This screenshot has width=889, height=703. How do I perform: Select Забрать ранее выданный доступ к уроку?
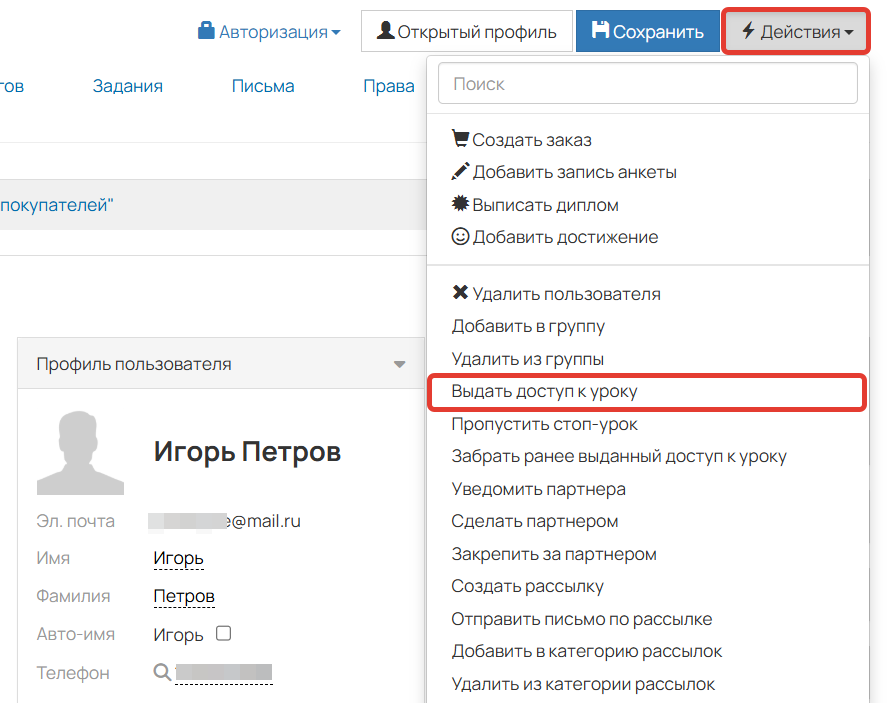pyautogui.click(x=619, y=456)
